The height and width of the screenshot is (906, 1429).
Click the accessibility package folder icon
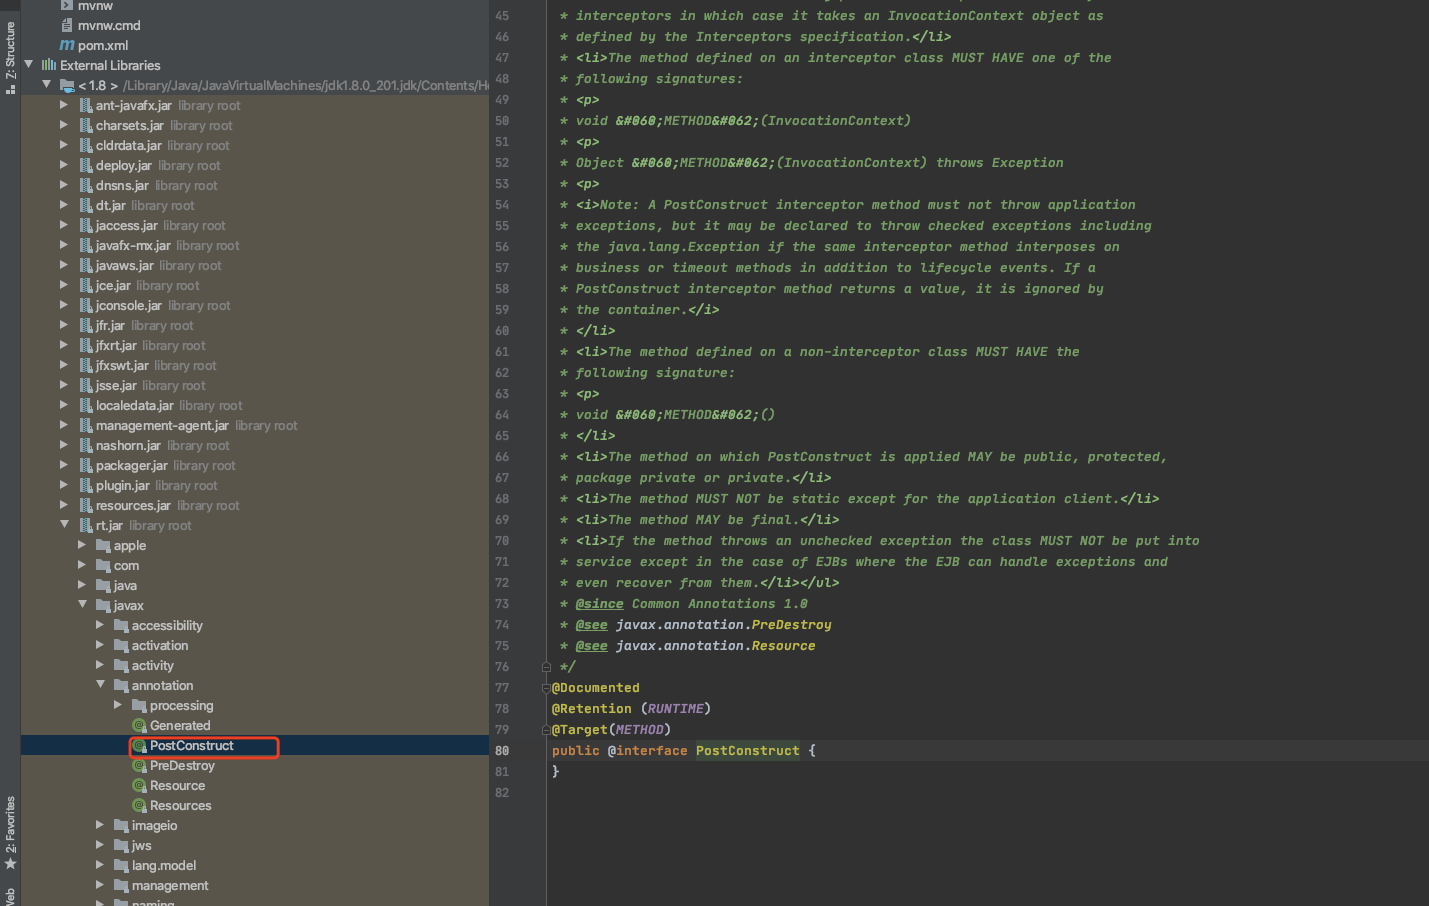point(121,625)
